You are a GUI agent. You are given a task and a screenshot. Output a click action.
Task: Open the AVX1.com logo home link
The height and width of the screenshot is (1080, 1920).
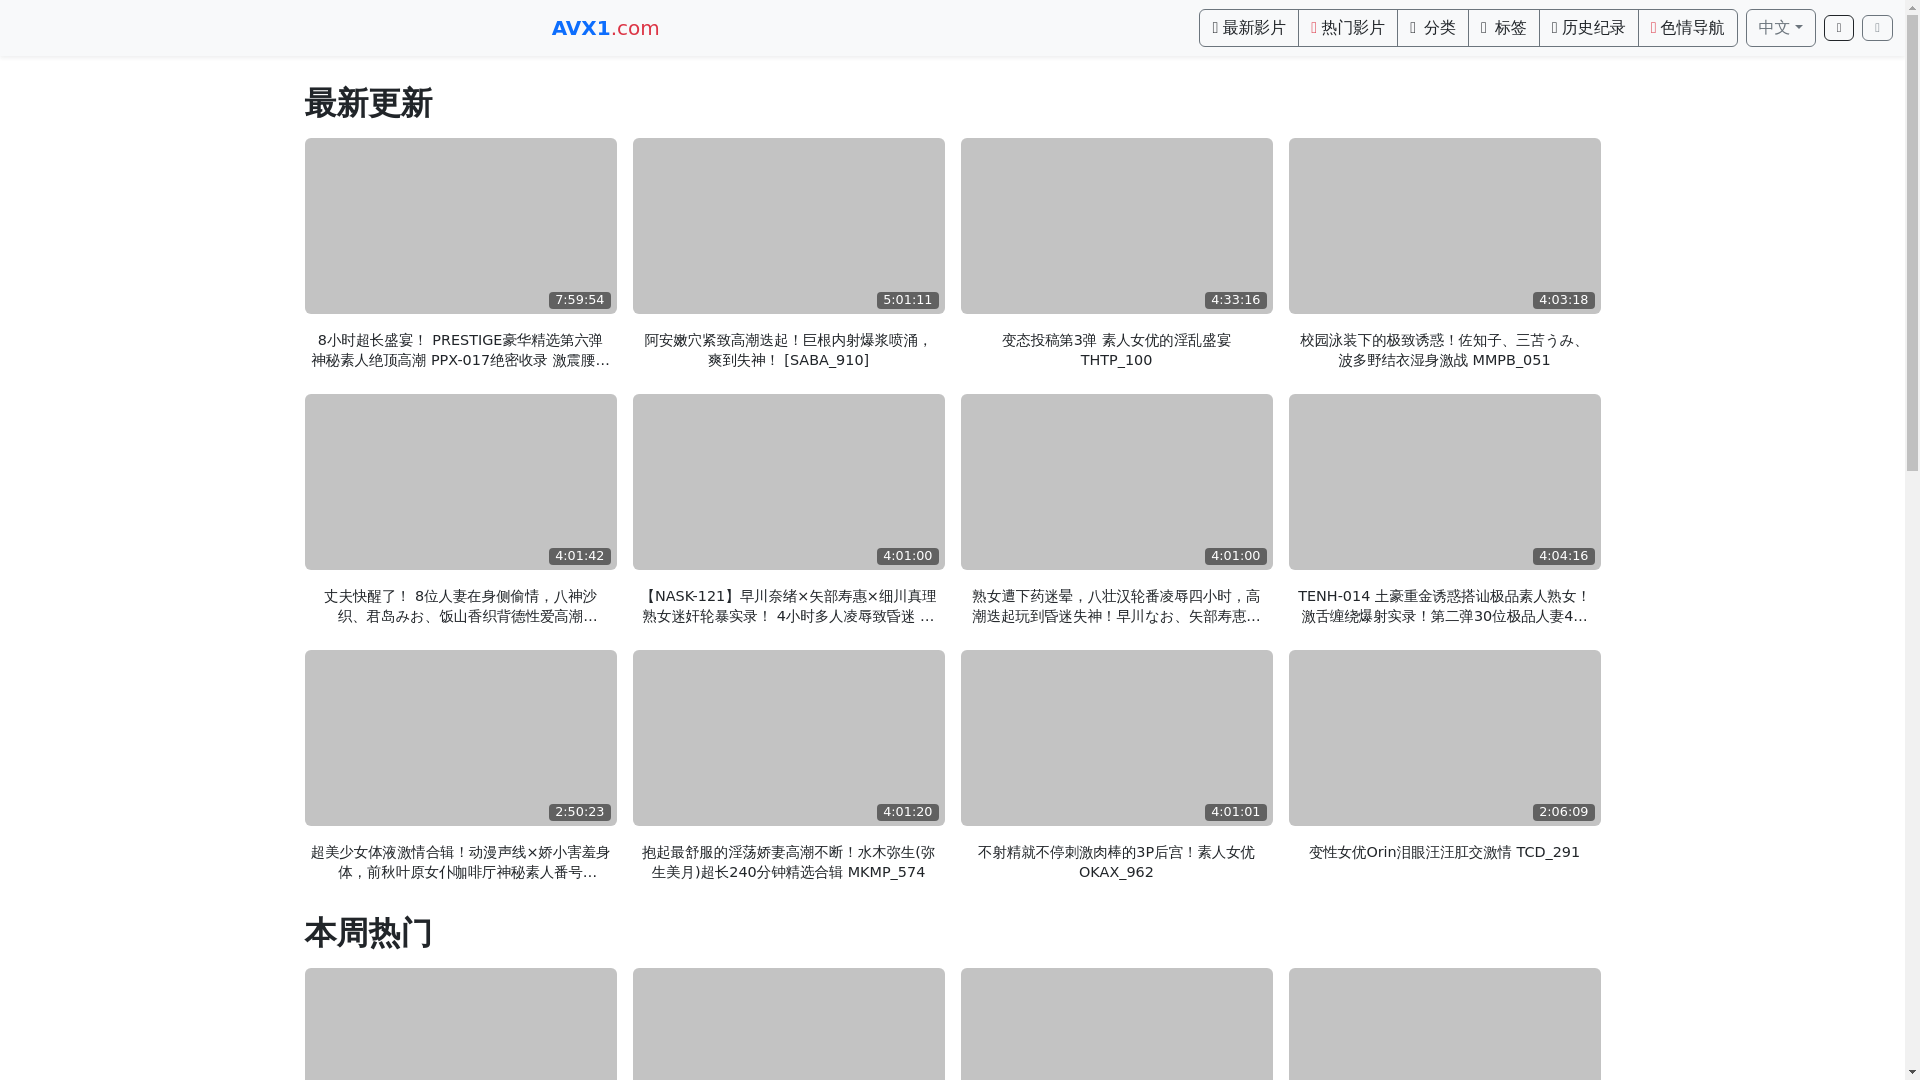[605, 28]
